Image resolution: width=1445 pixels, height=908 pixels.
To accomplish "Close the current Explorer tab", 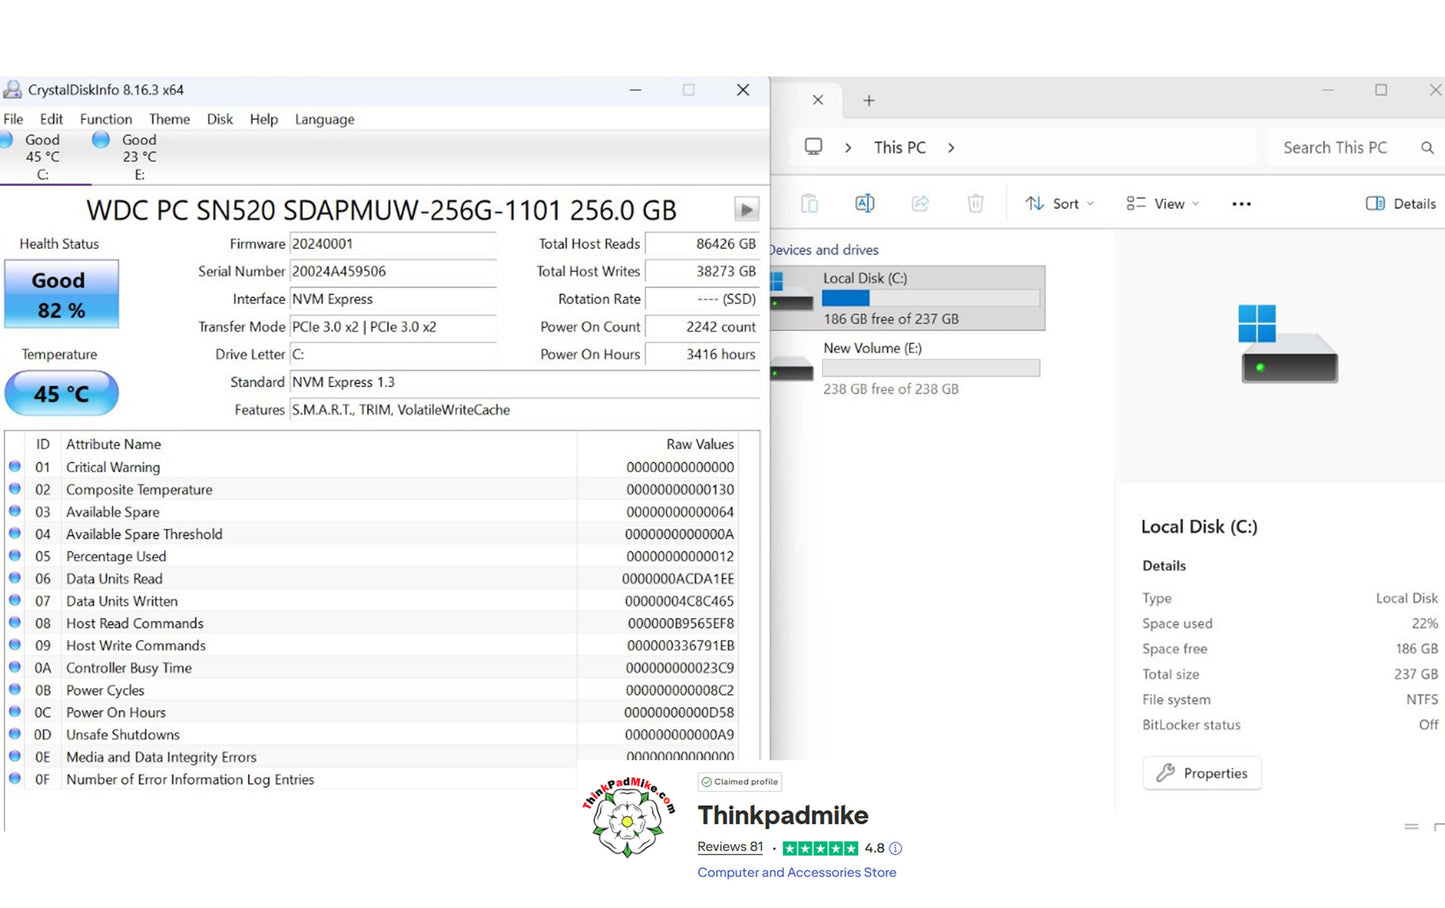I will 818,100.
